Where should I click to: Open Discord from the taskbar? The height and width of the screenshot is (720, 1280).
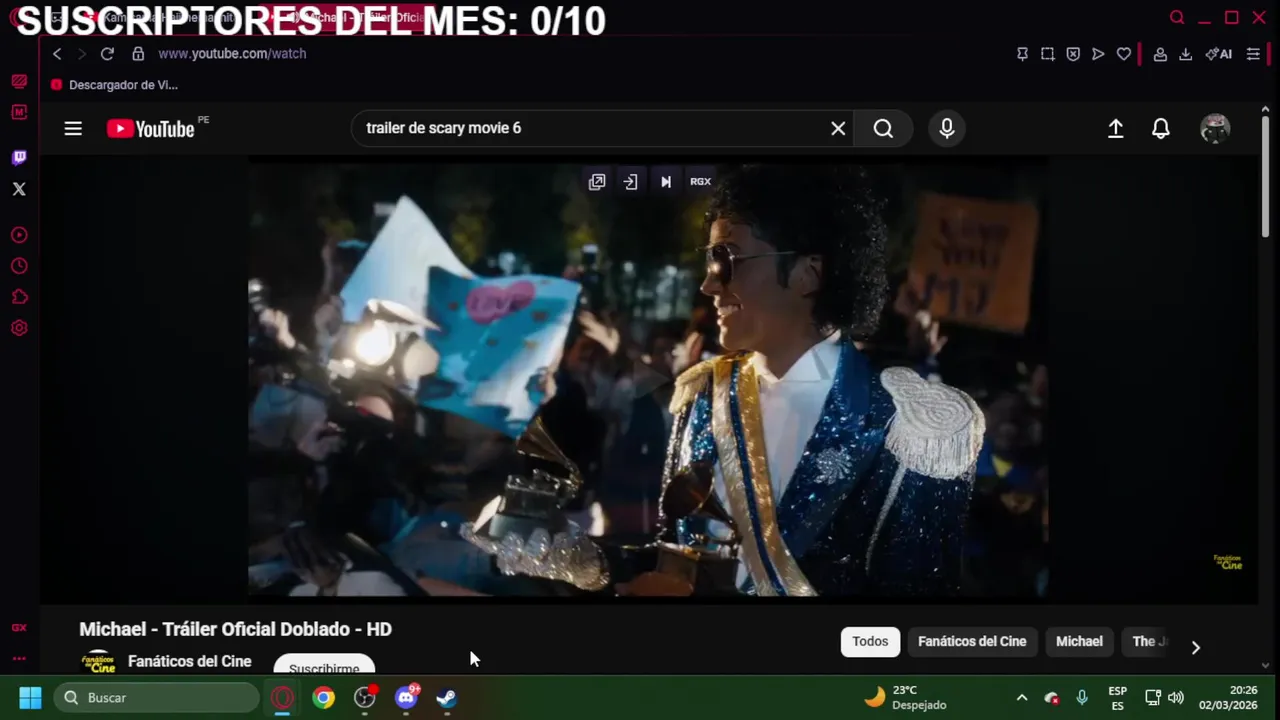[x=406, y=698]
